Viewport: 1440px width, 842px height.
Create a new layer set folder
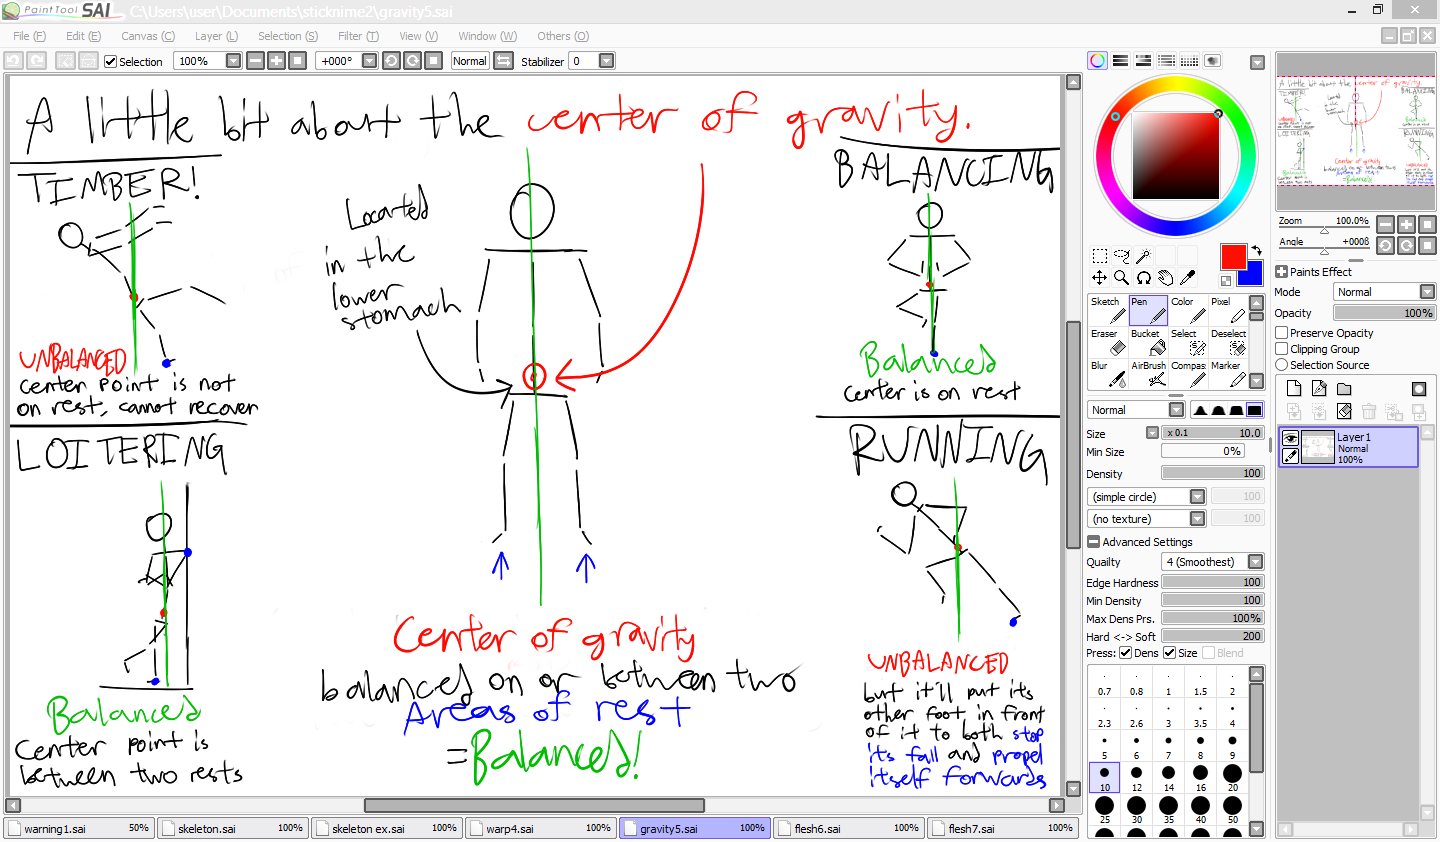[x=1344, y=389]
